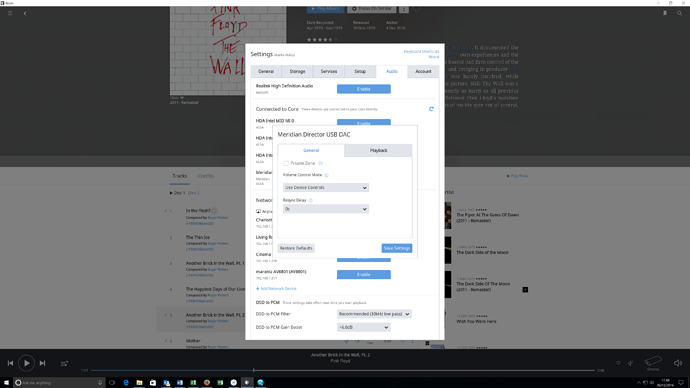Screen dimensions: 690x388
Task: Click the Restore Defaults button
Action: tap(296, 248)
